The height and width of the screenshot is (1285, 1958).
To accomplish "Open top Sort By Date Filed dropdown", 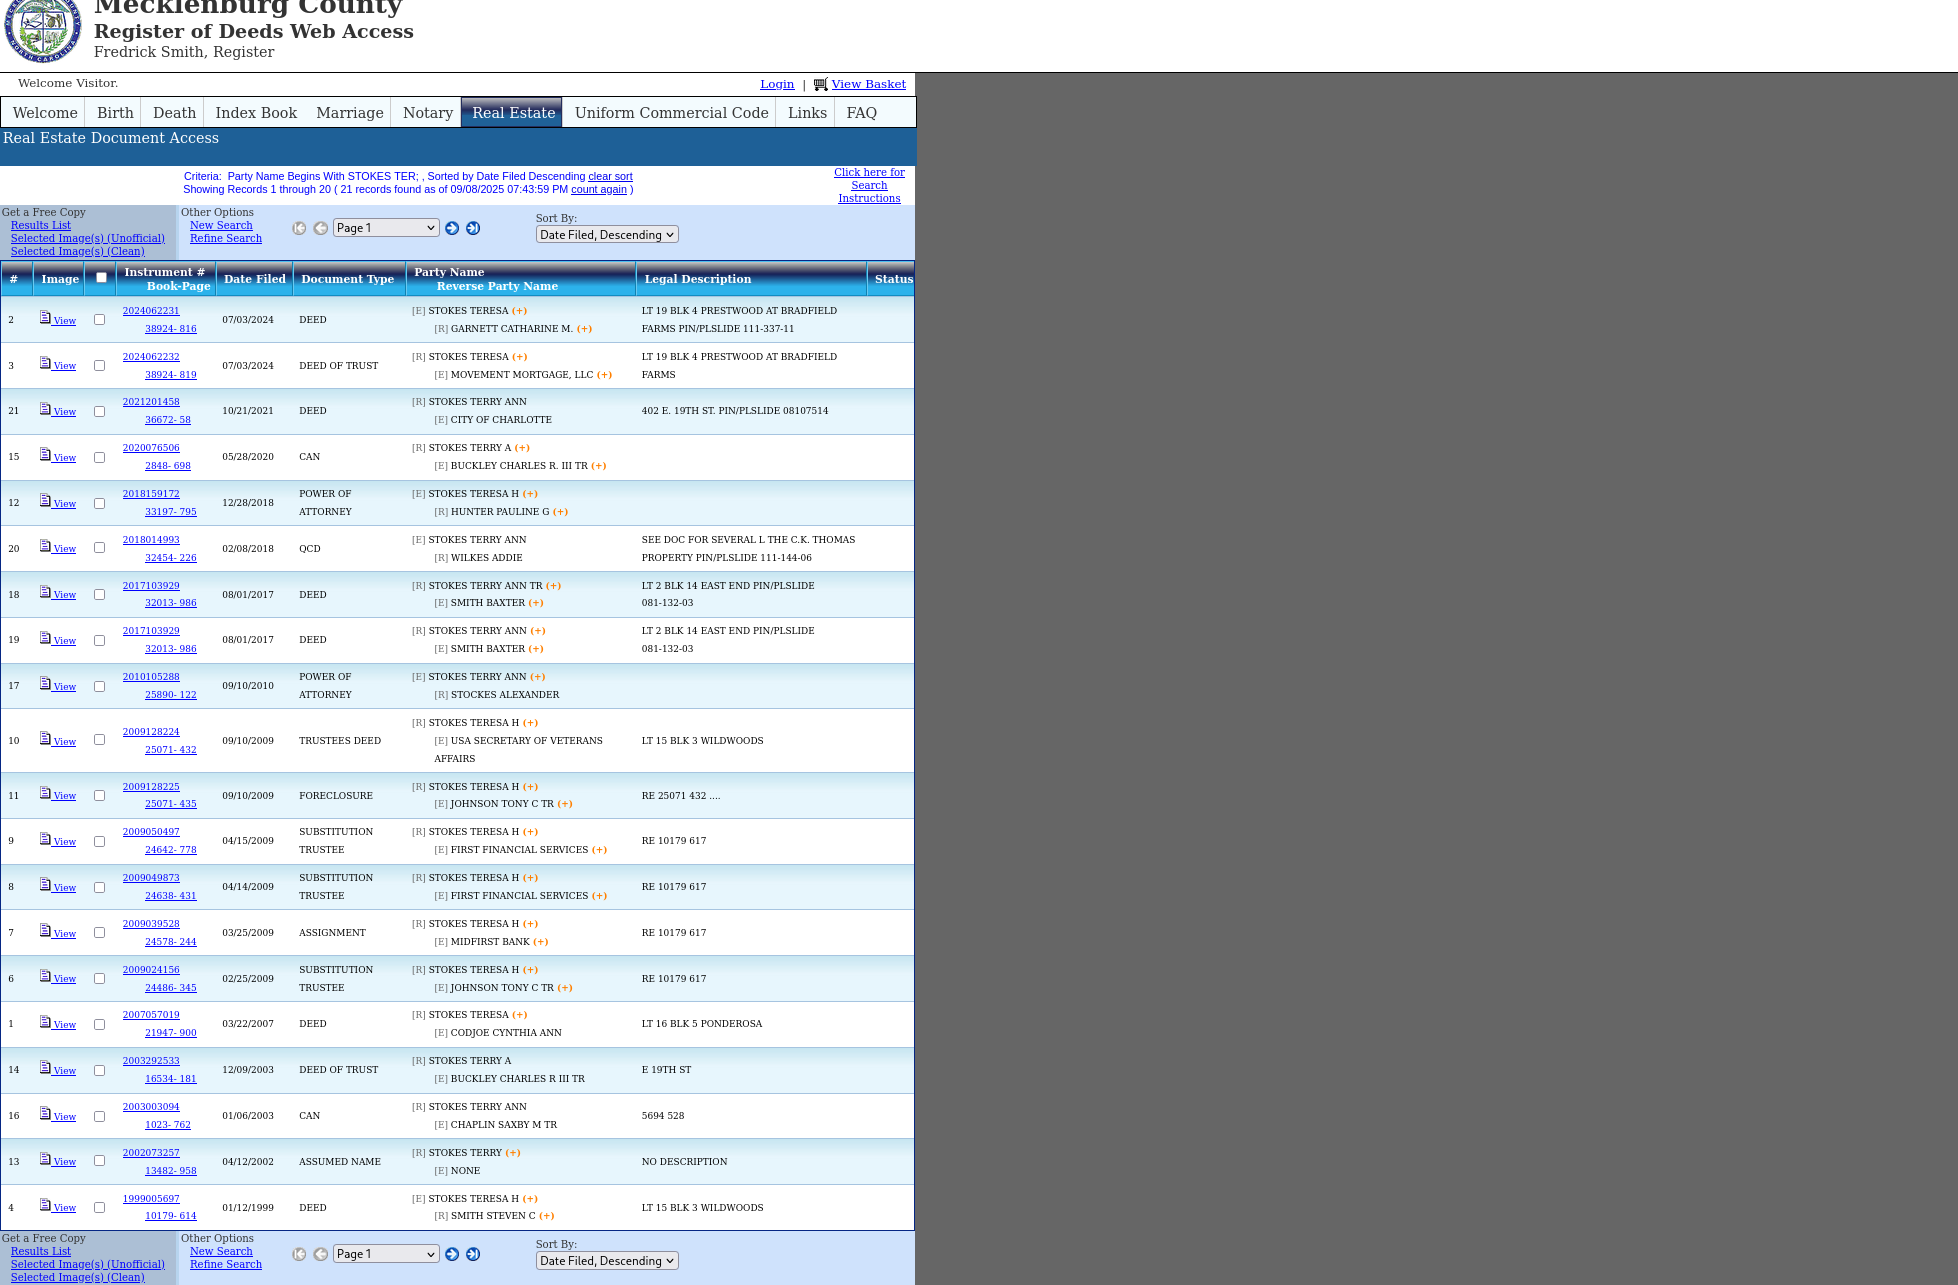I will 607,235.
